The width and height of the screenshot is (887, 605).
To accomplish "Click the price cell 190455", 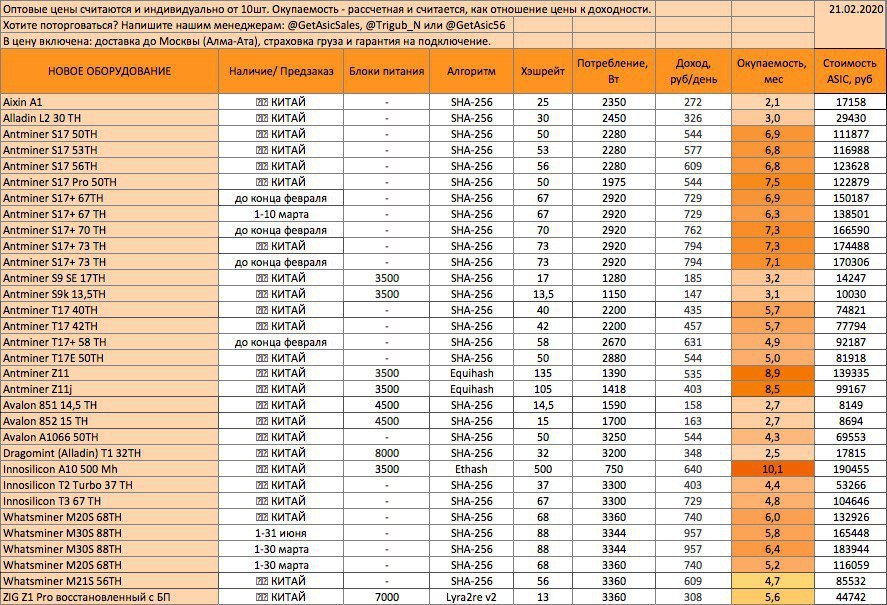I will pos(850,469).
